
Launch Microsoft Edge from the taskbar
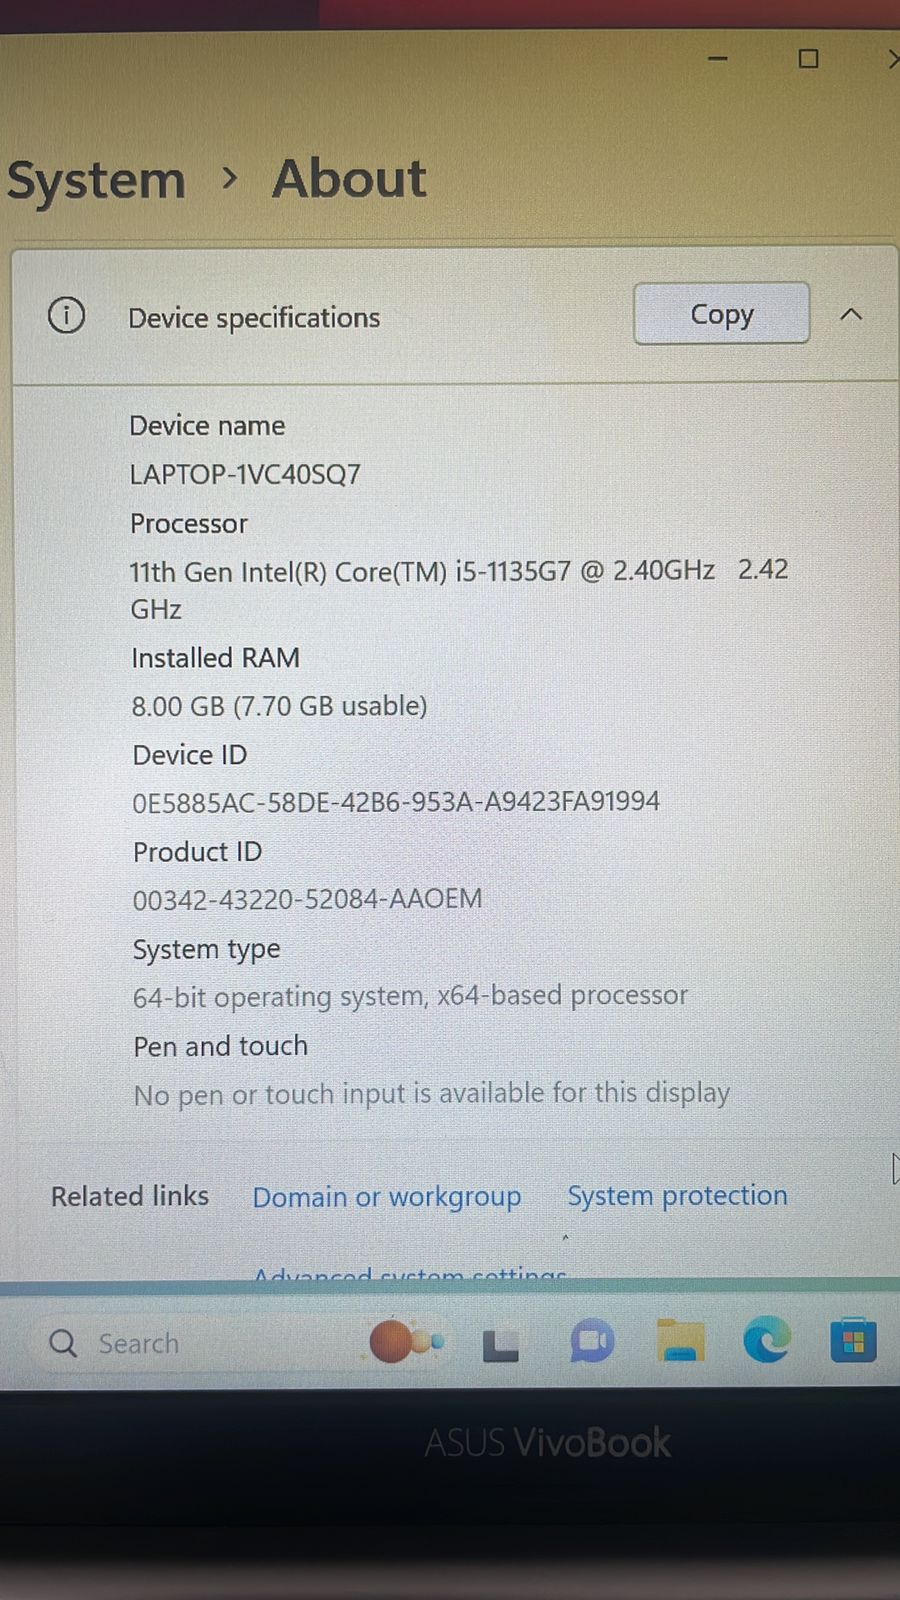point(767,1340)
